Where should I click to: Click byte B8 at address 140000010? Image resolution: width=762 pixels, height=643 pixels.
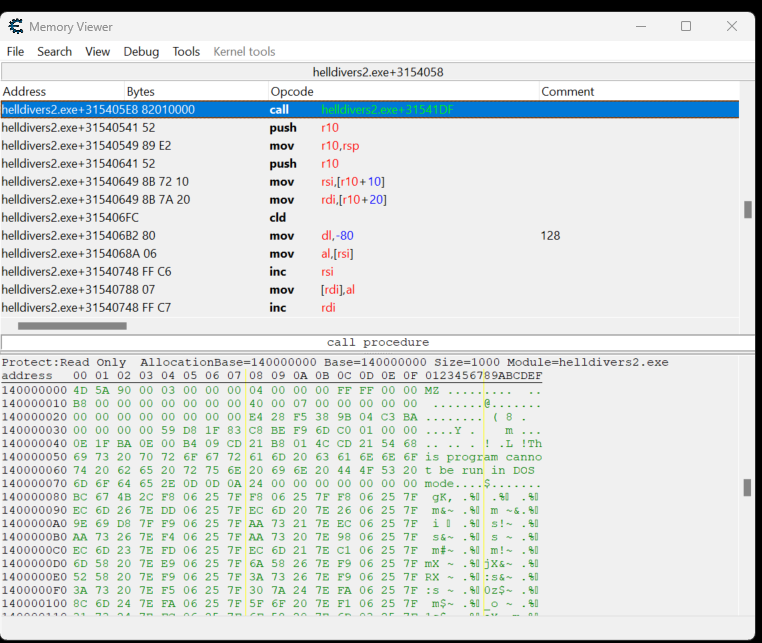point(80,404)
